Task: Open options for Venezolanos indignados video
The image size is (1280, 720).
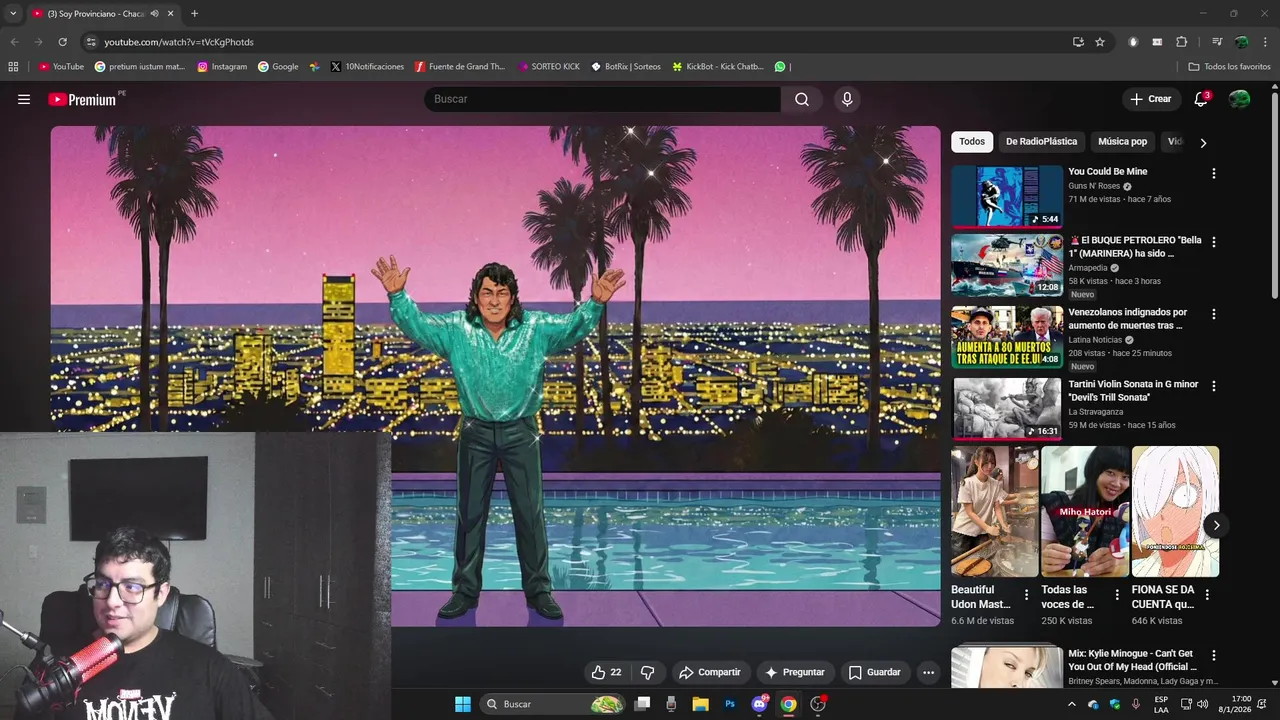Action: 1214,314
